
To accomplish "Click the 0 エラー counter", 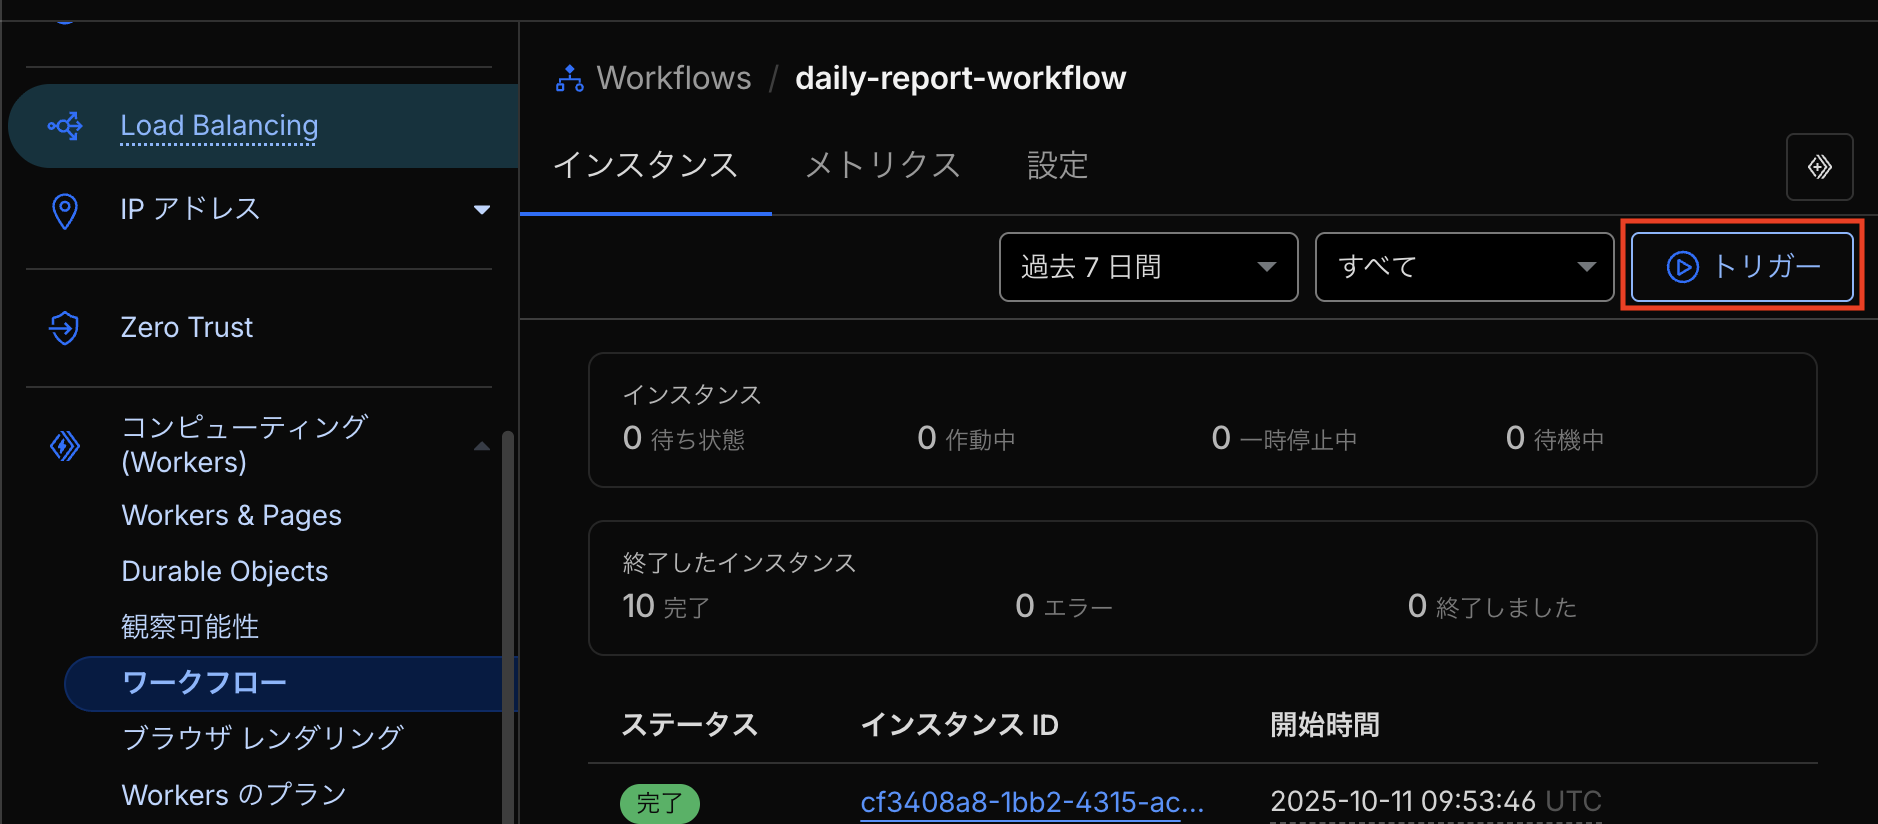I will pyautogui.click(x=1064, y=607).
